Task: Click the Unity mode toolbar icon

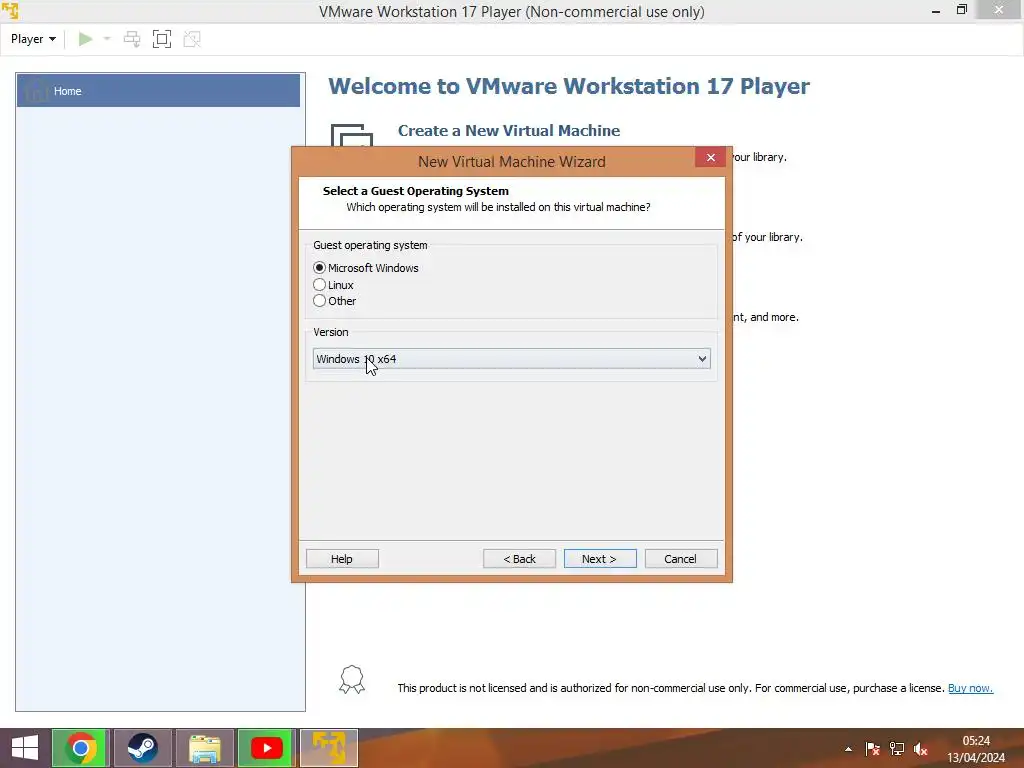Action: (x=192, y=39)
